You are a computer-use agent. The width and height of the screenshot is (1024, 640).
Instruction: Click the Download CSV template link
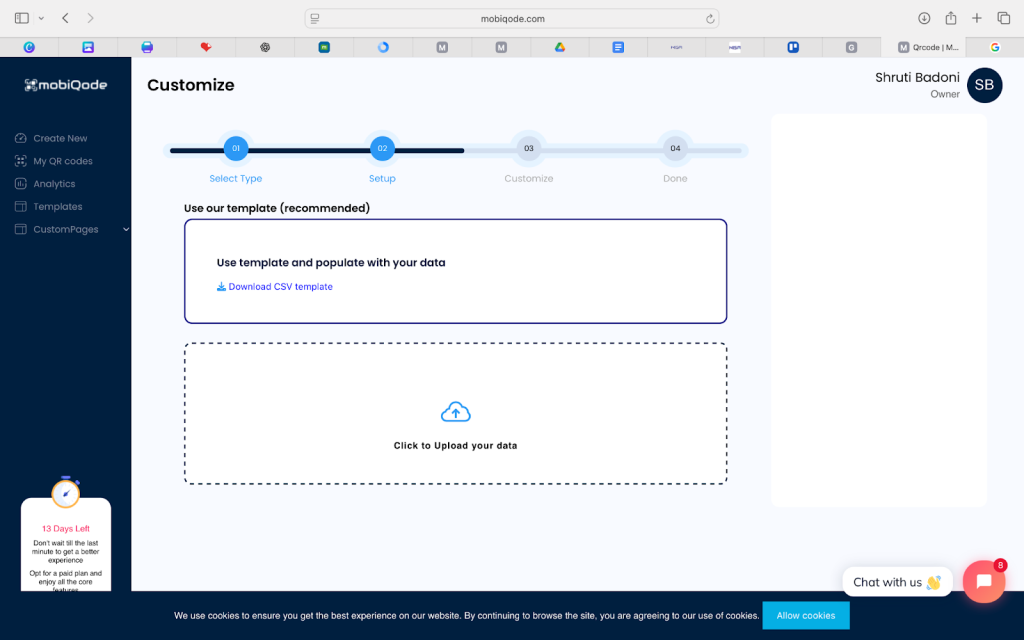click(280, 287)
